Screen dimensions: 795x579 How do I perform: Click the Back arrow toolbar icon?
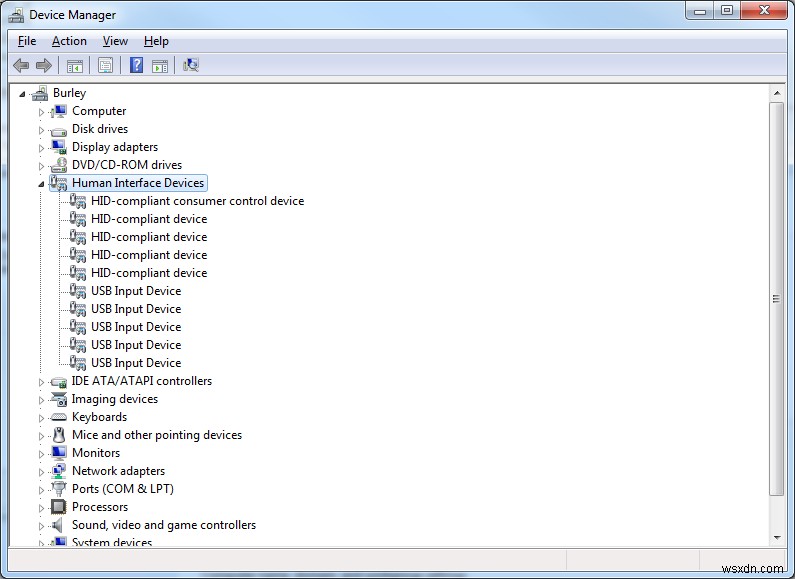21,65
